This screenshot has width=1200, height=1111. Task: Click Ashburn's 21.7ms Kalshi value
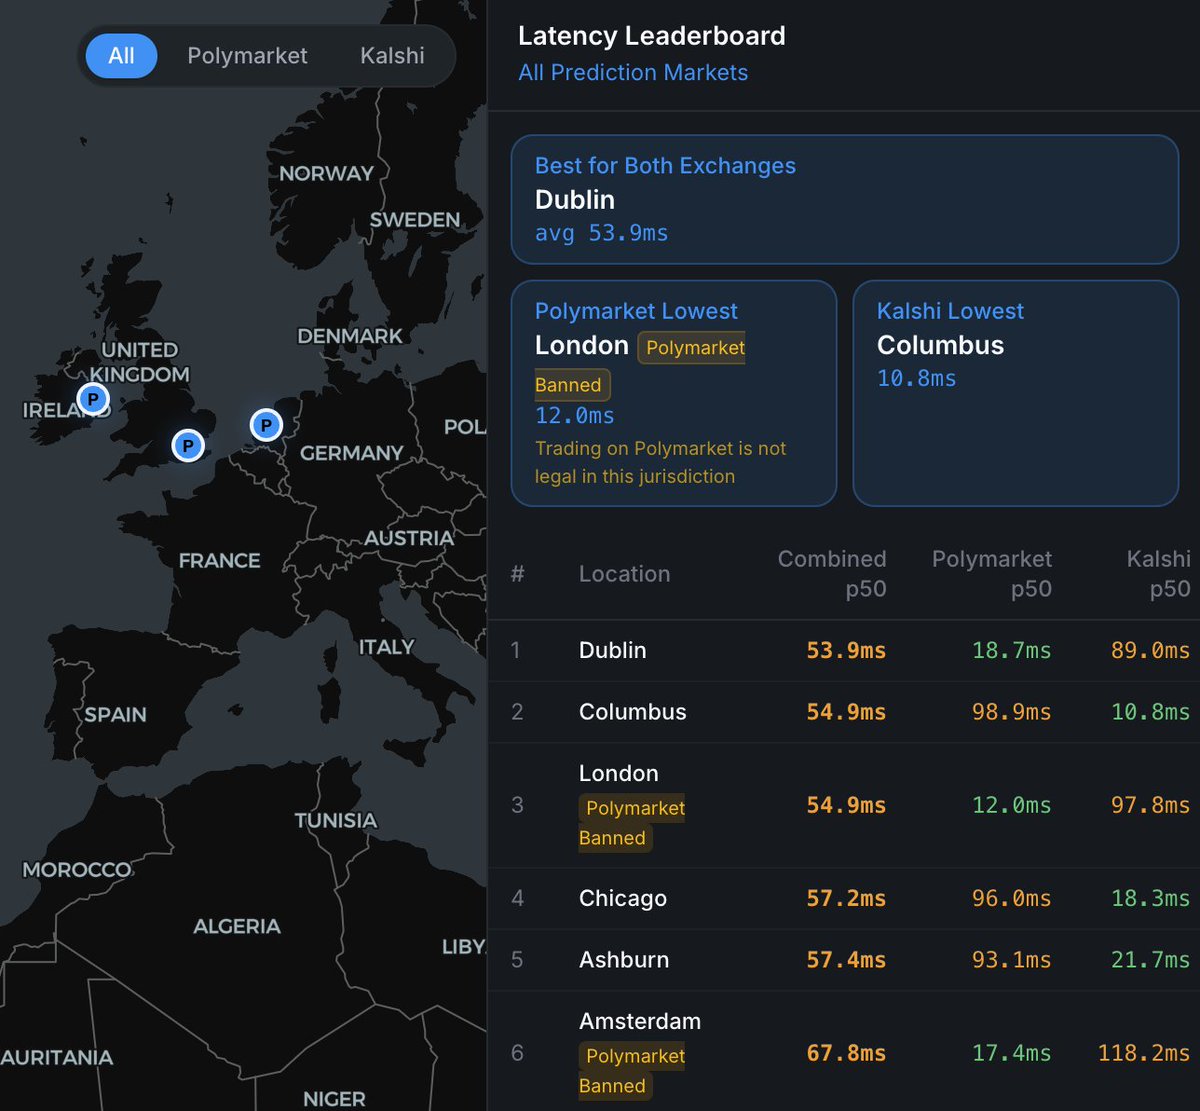(x=1151, y=960)
